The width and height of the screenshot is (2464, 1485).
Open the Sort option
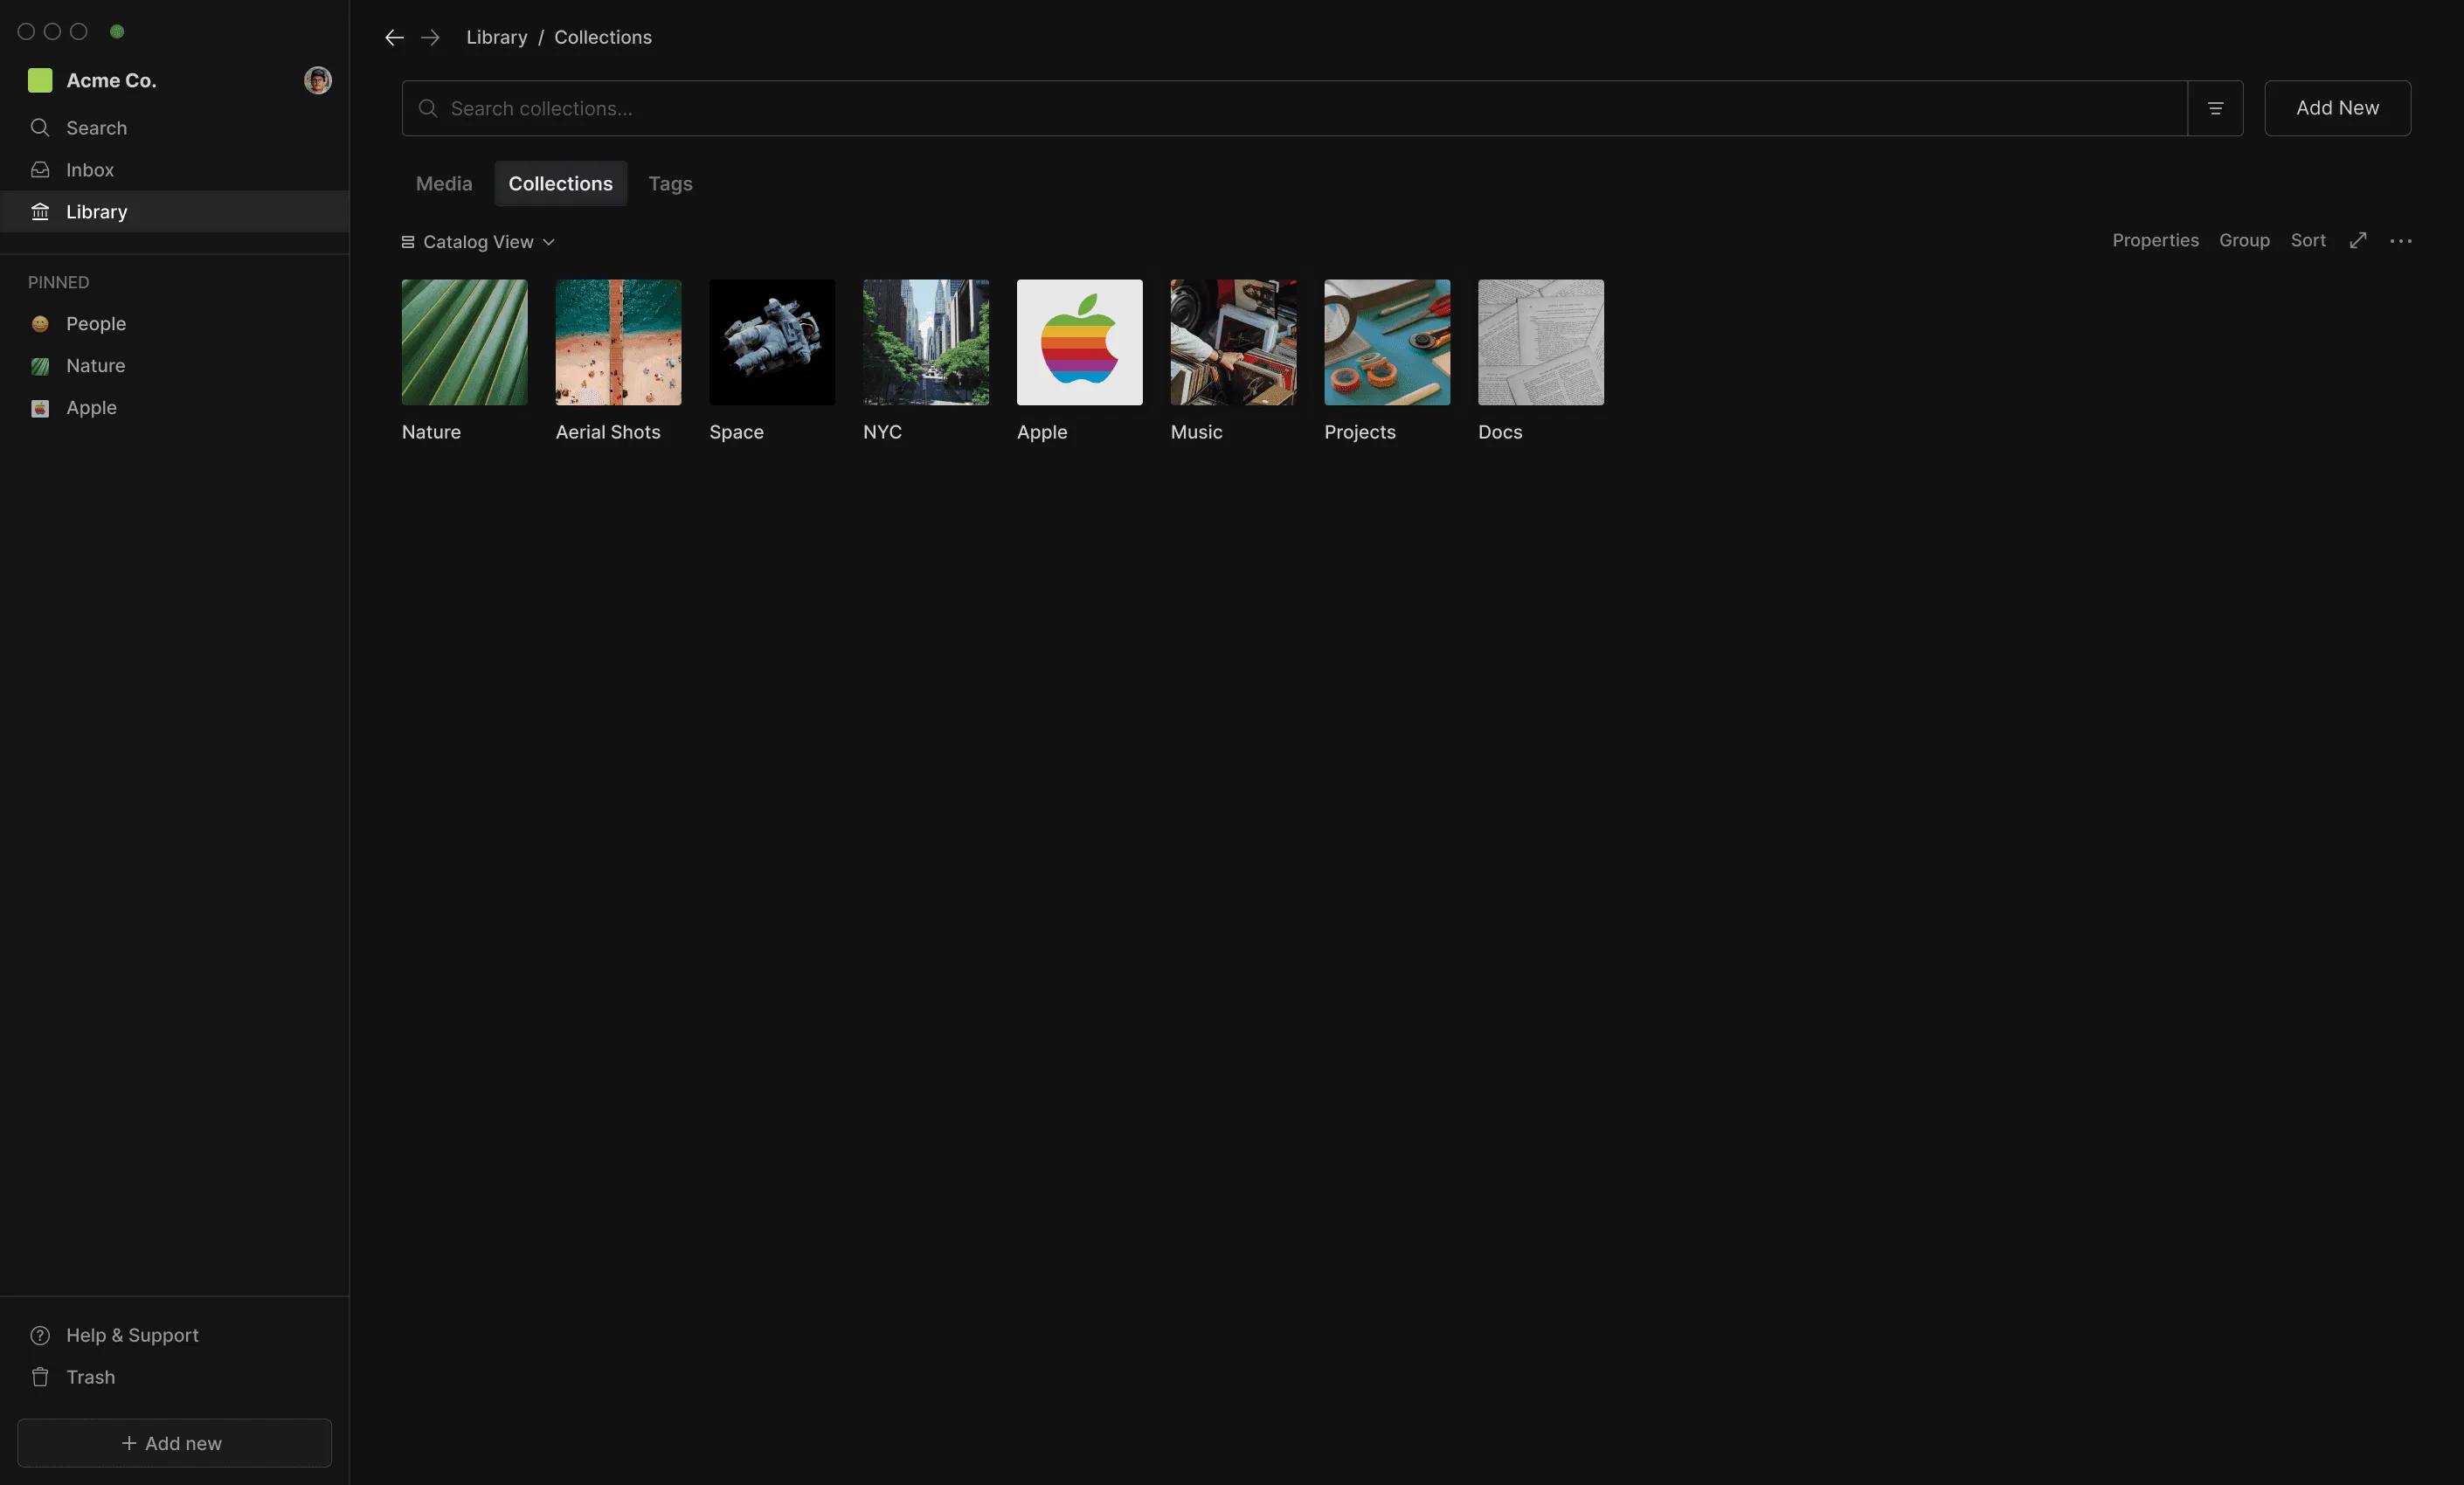(x=2308, y=241)
